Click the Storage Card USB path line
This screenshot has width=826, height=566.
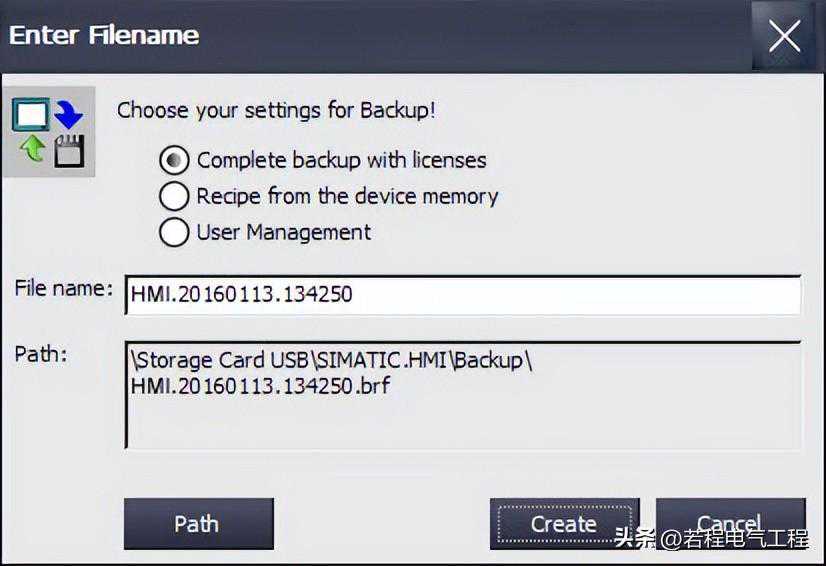tap(332, 360)
